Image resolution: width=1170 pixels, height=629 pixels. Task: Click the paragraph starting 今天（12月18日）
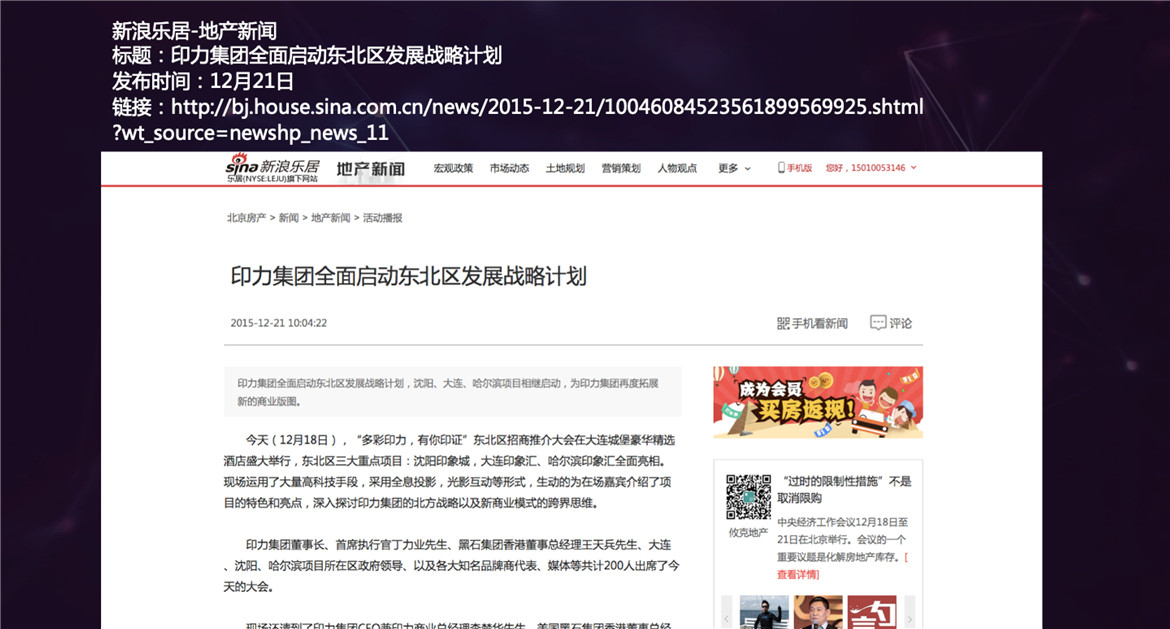(x=449, y=472)
